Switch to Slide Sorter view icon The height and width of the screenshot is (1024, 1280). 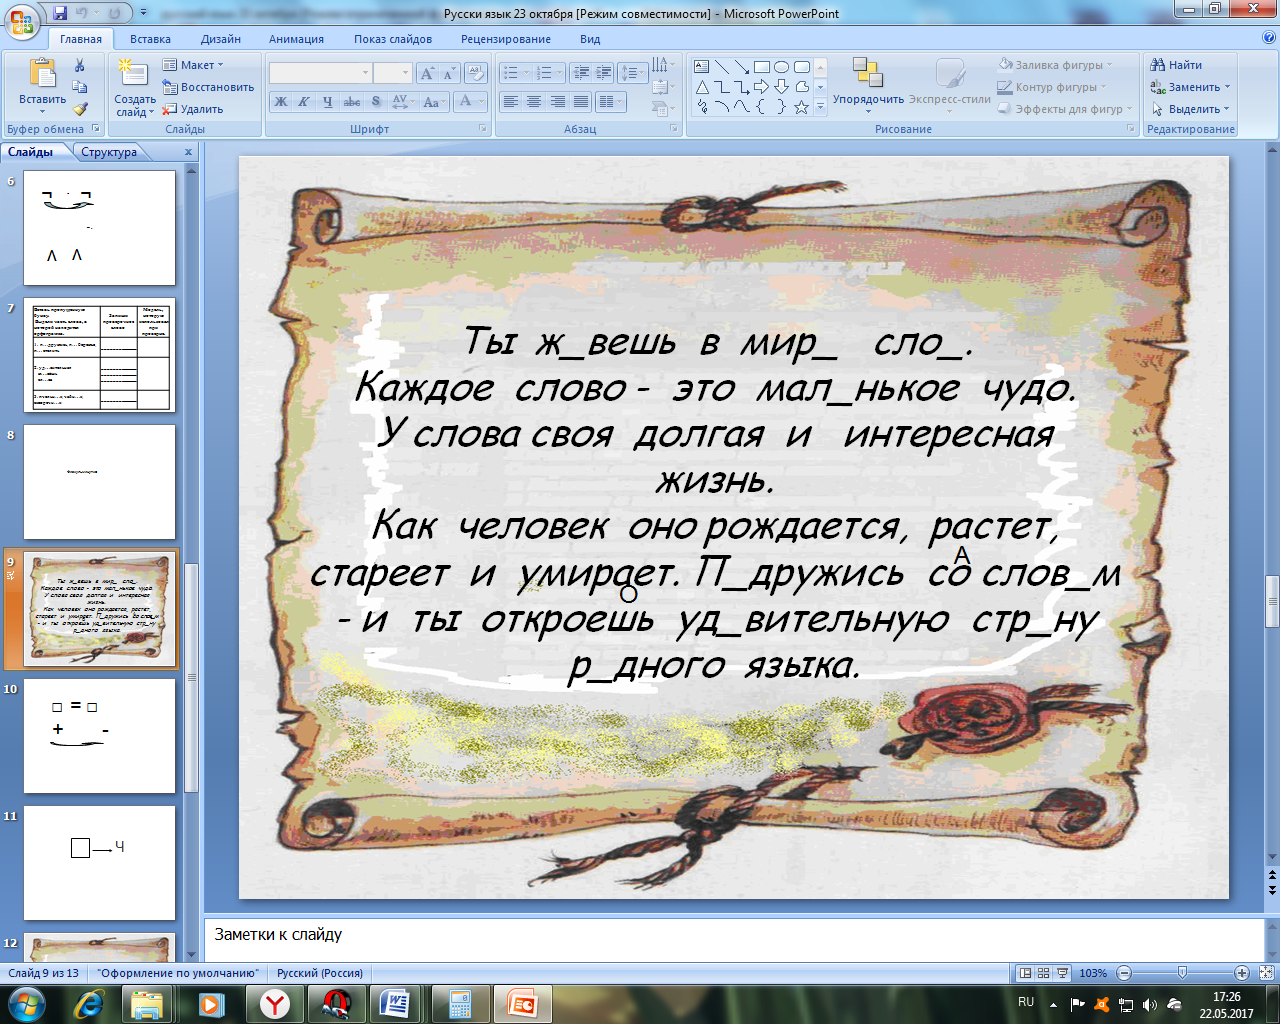coord(1043,973)
